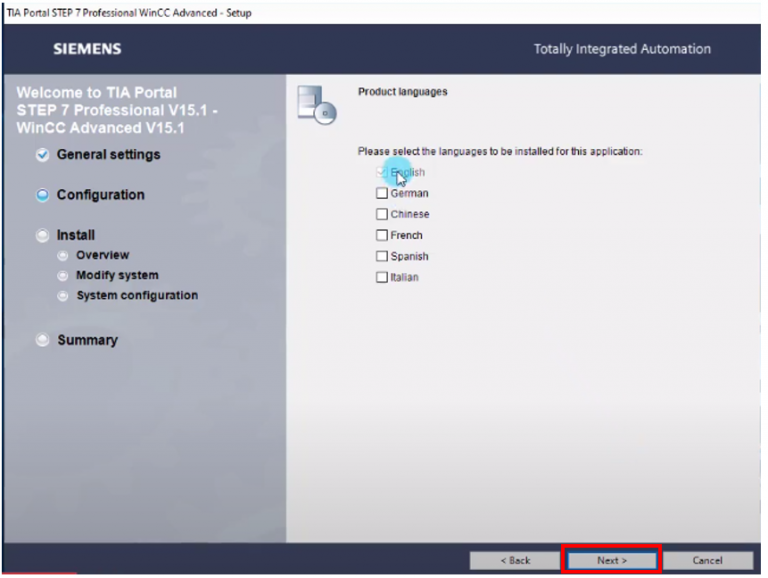Screen dimensions: 768x578
Task: Open the General settings step
Action: [108, 155]
